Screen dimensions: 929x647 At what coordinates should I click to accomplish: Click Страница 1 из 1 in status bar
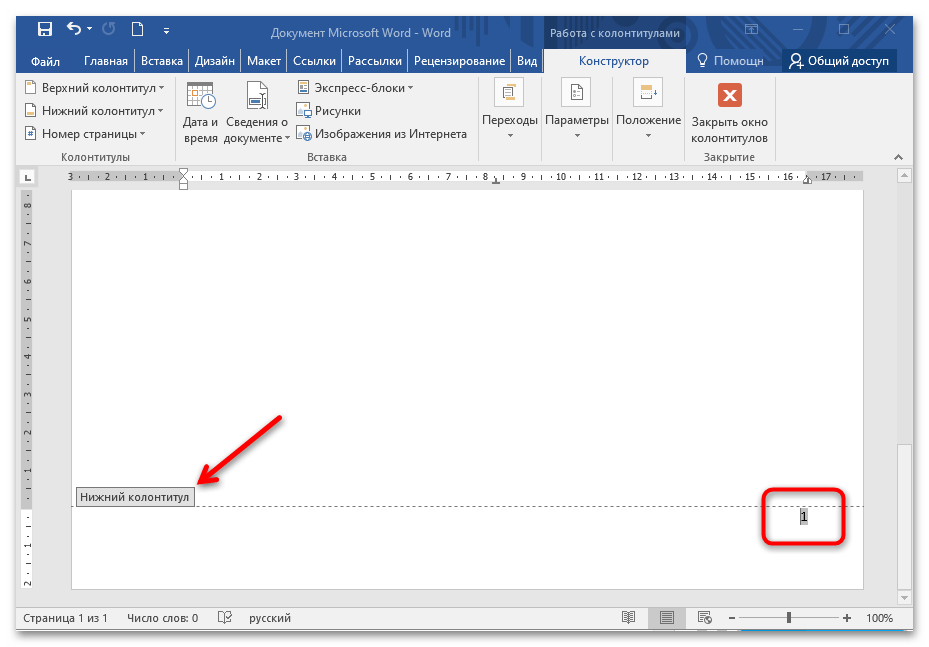pos(65,618)
